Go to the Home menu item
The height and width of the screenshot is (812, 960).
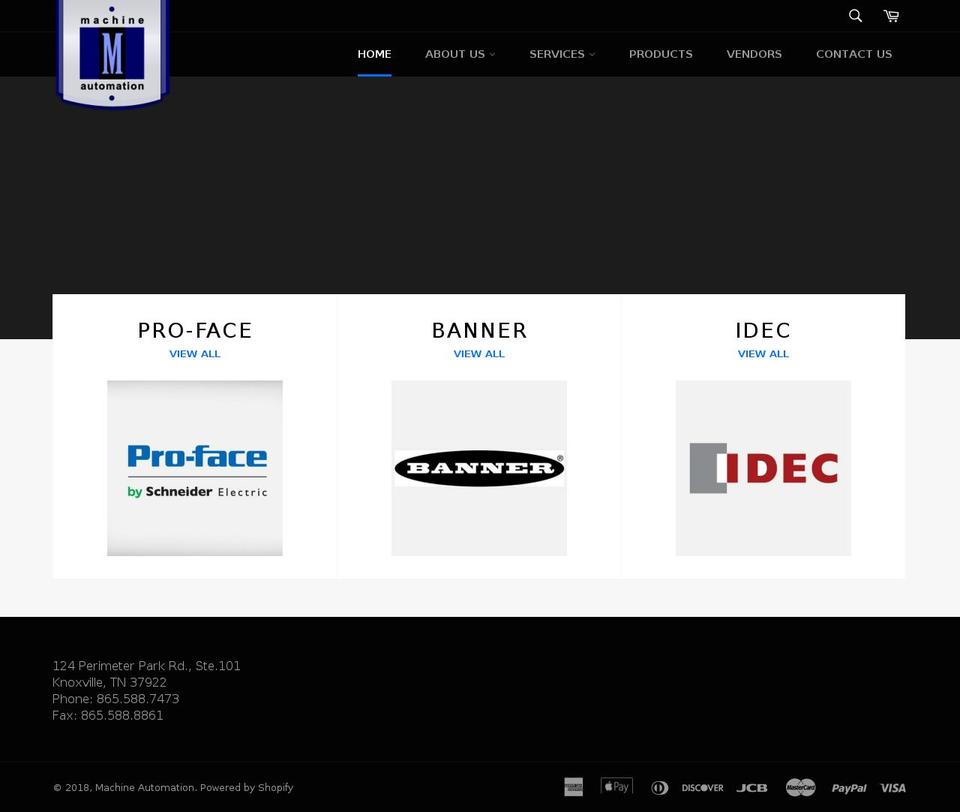click(x=374, y=54)
